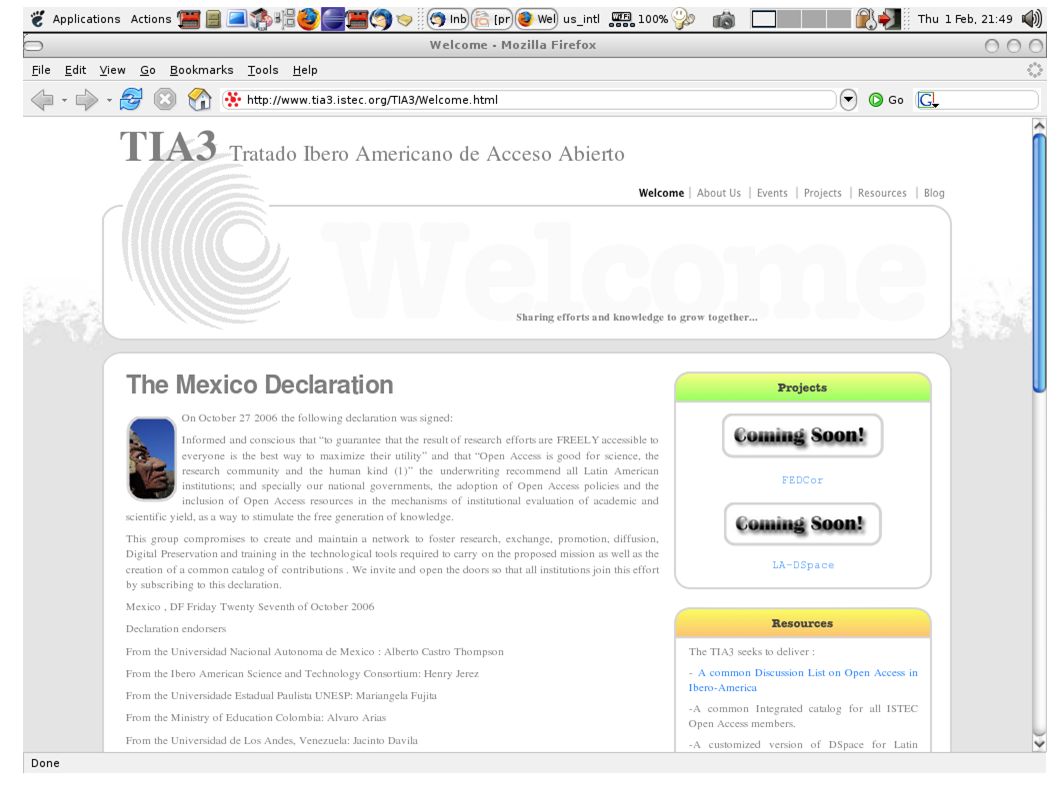Open the forward button history arrow
Viewport: 1058px width, 793px height.
[109, 101]
